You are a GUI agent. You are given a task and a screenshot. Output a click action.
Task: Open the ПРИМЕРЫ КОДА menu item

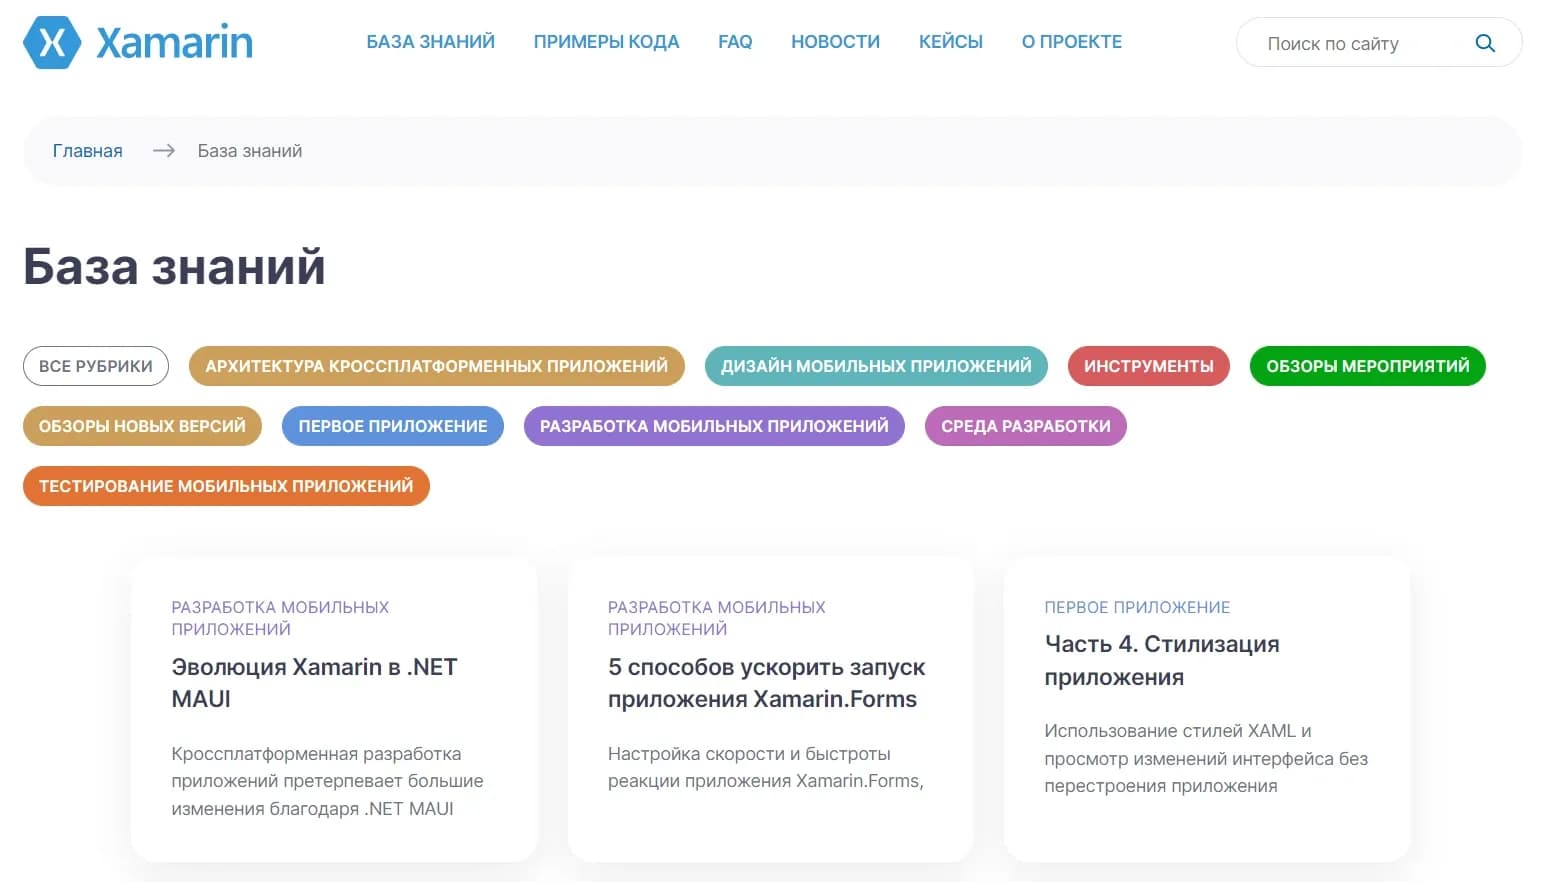point(606,42)
